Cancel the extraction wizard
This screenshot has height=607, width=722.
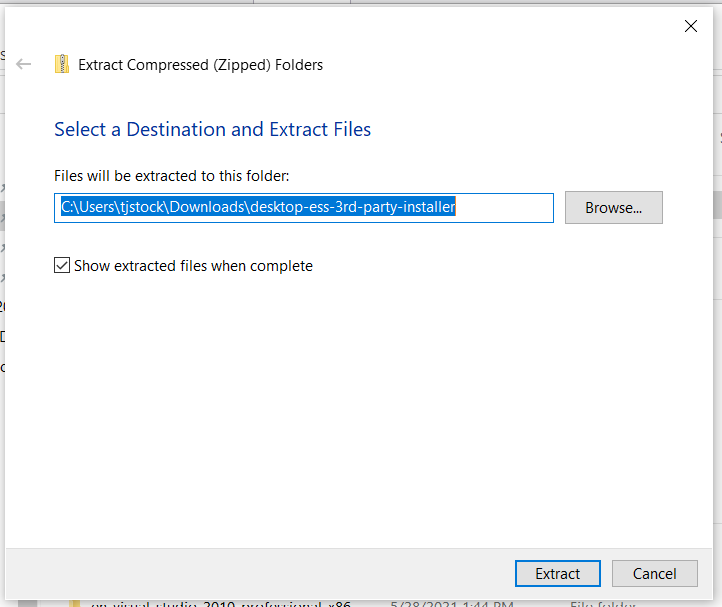(x=654, y=573)
